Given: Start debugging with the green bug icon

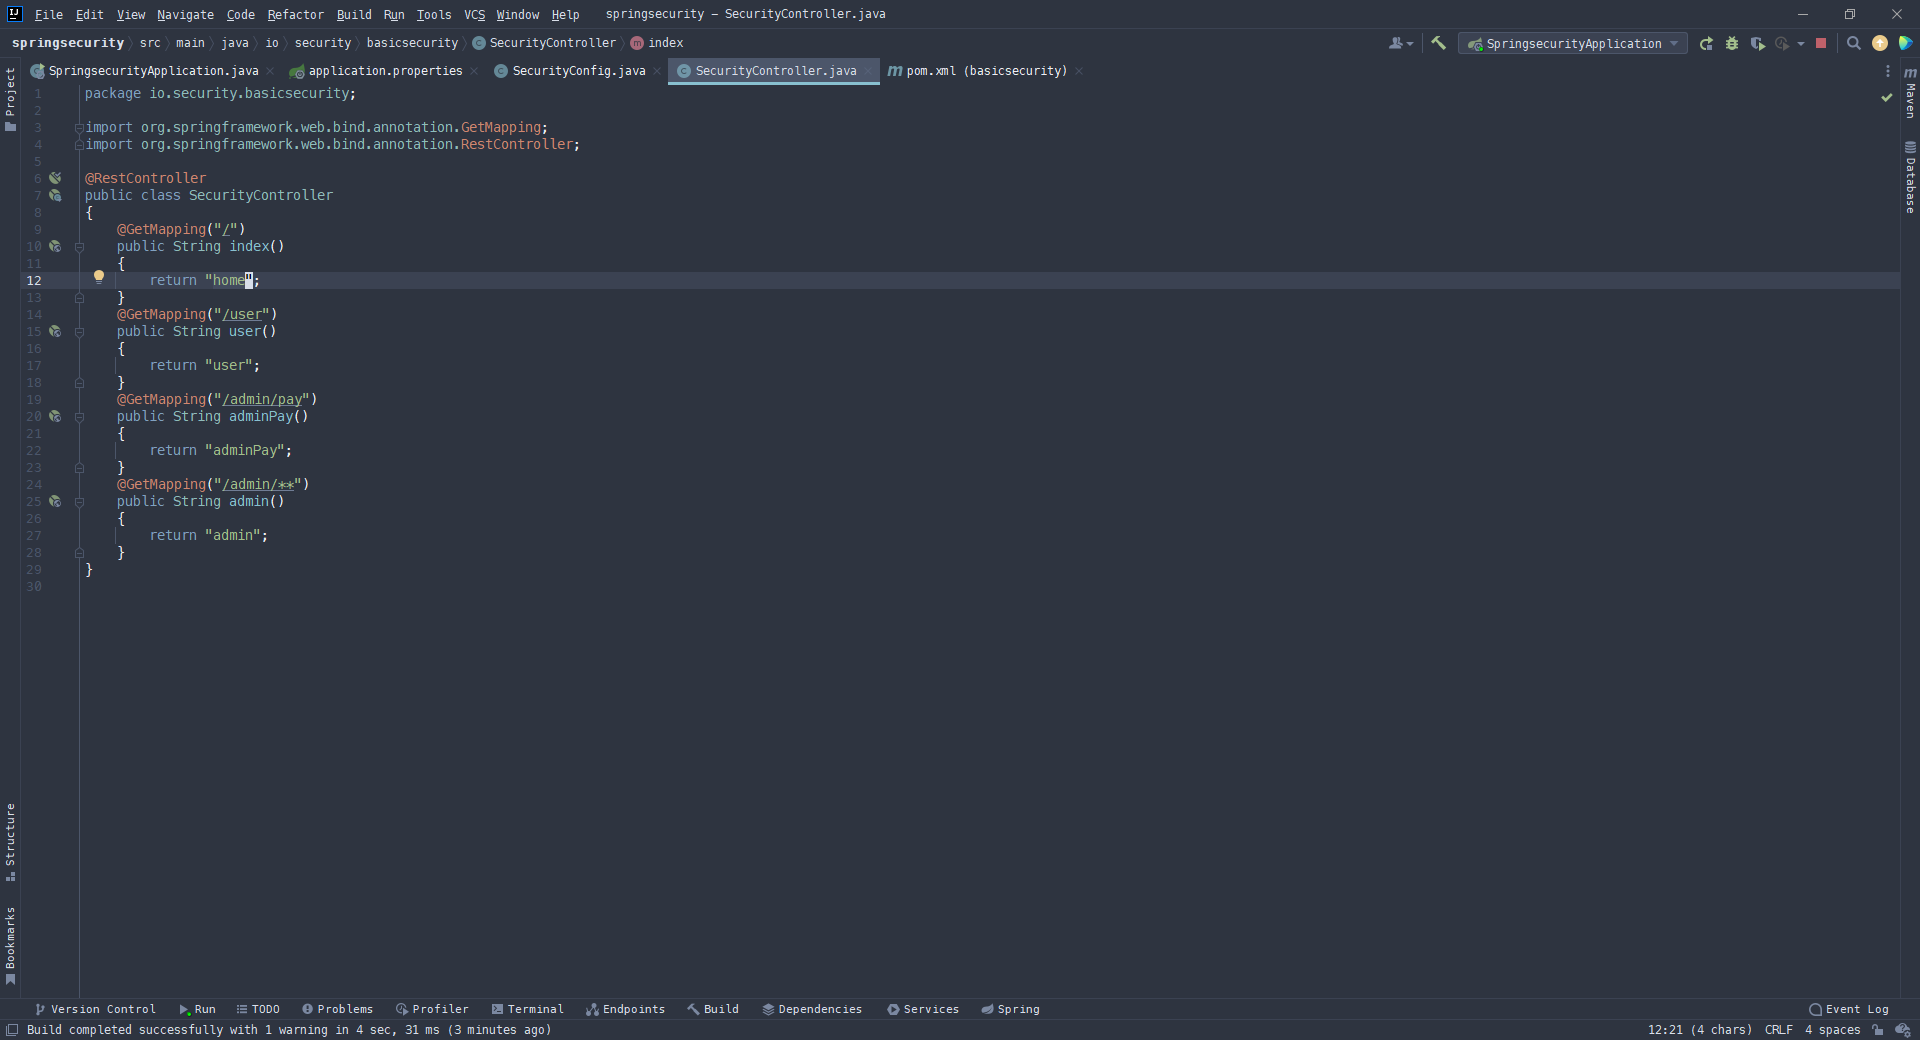Looking at the screenshot, I should coord(1732,43).
